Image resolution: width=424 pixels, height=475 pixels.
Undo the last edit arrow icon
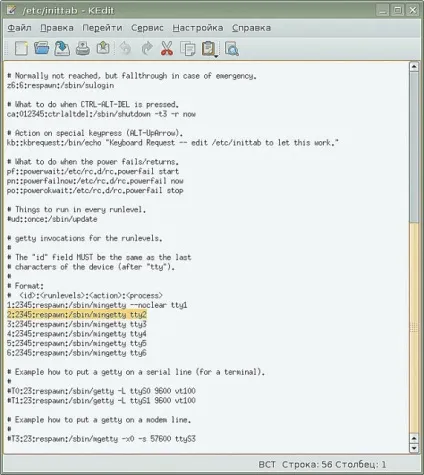click(x=125, y=48)
